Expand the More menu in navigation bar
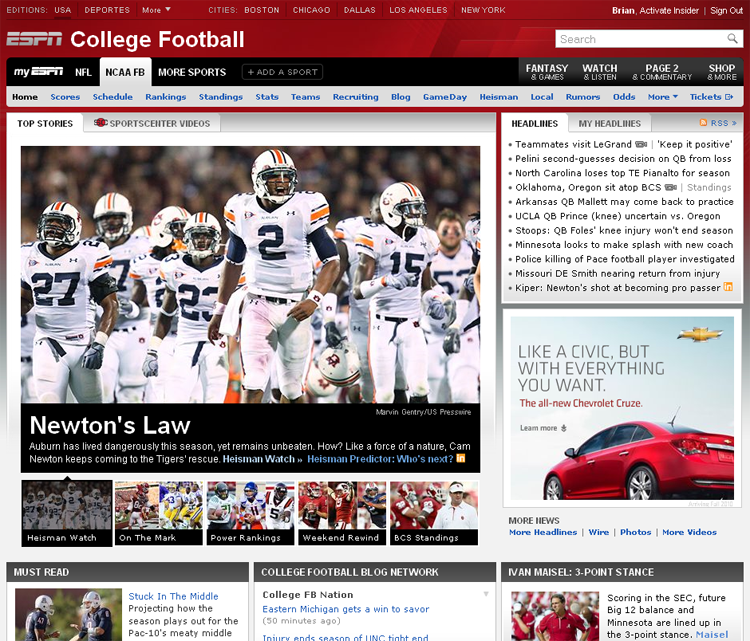 [662, 97]
